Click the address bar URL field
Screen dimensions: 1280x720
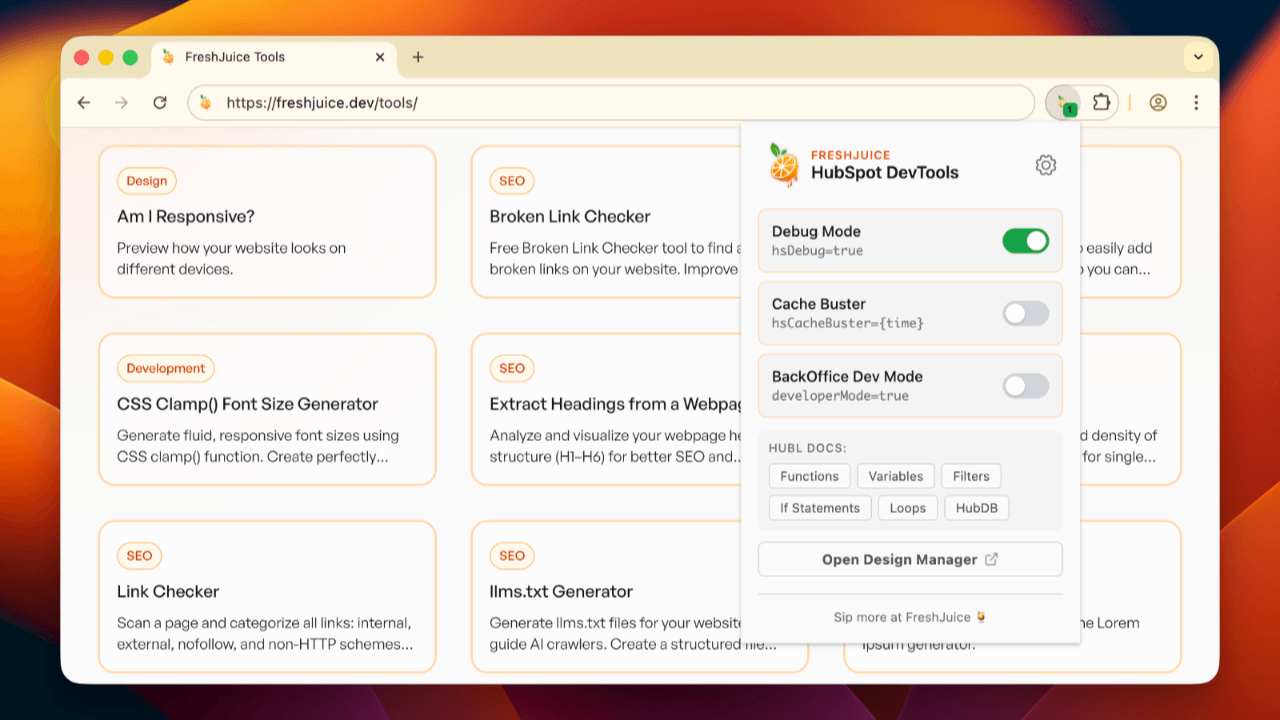click(x=610, y=102)
